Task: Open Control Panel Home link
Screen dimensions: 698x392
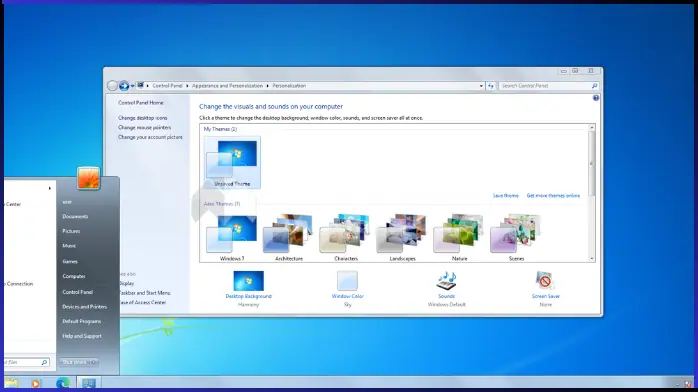Action: [x=141, y=103]
